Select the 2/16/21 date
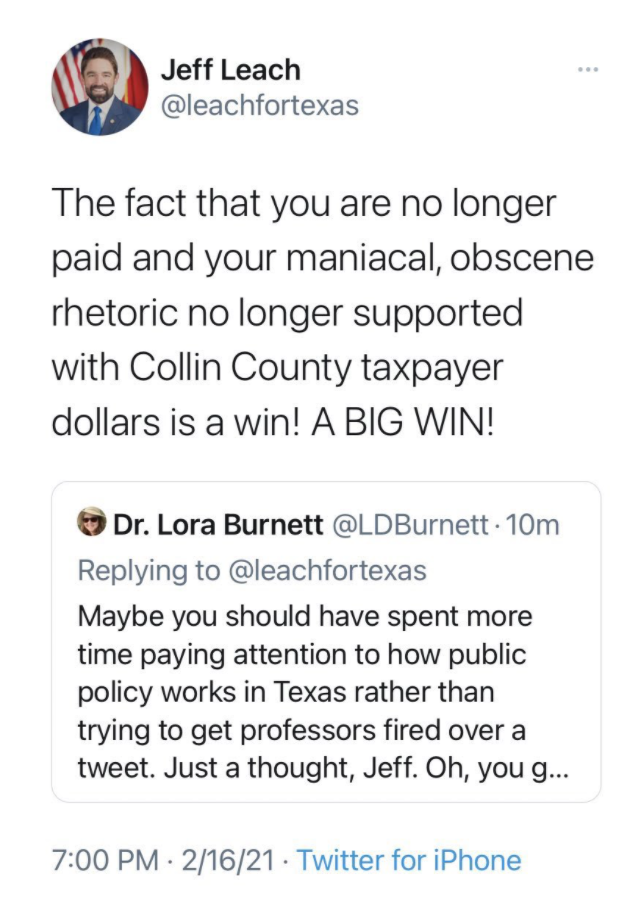 [228, 860]
